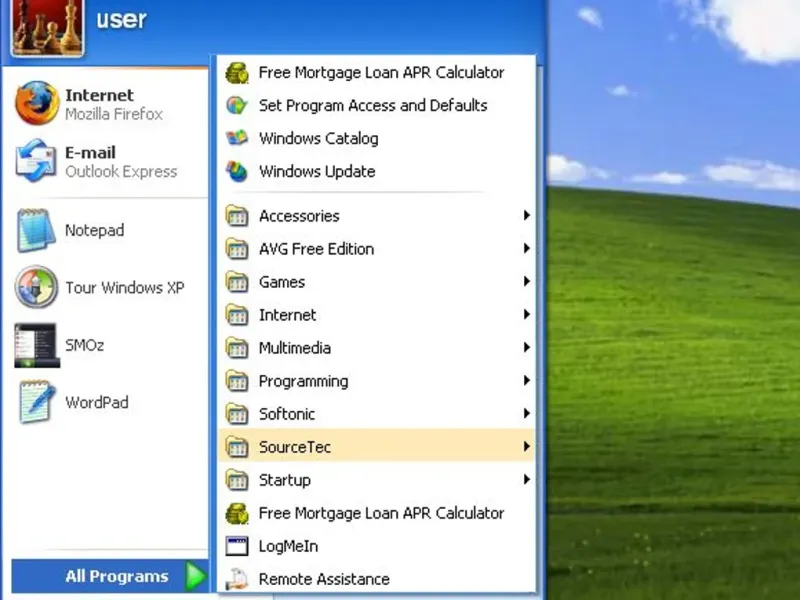Click the chess pieces user account picture
The width and height of the screenshot is (800, 600).
[x=47, y=26]
